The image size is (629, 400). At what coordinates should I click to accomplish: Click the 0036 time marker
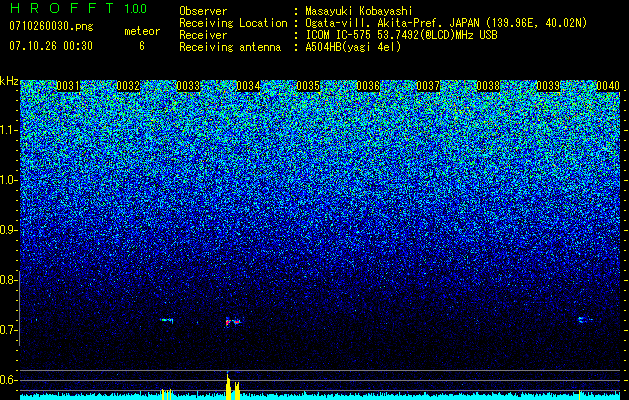(x=368, y=86)
